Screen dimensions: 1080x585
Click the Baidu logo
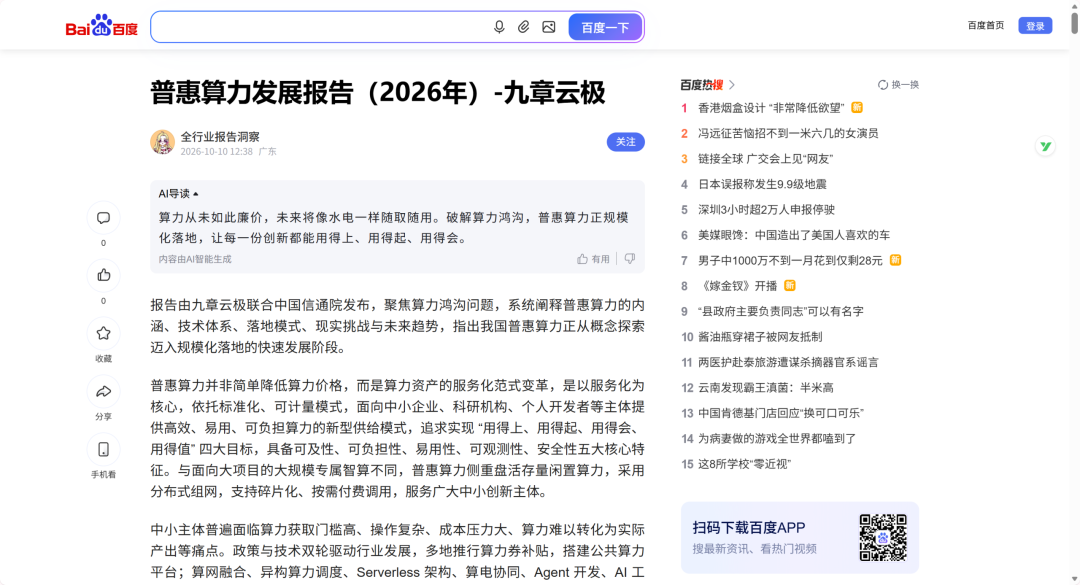coord(102,26)
